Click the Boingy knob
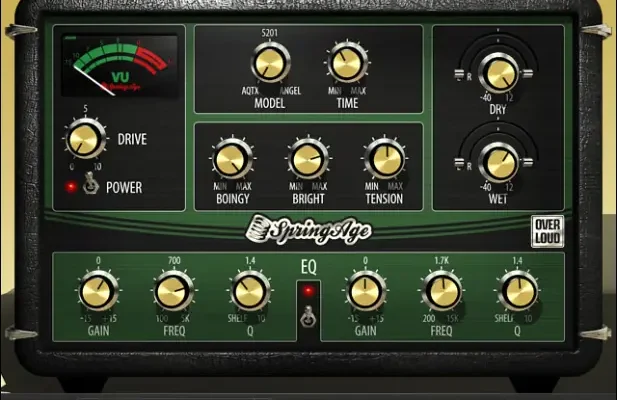The width and height of the screenshot is (617, 400). coord(230,158)
